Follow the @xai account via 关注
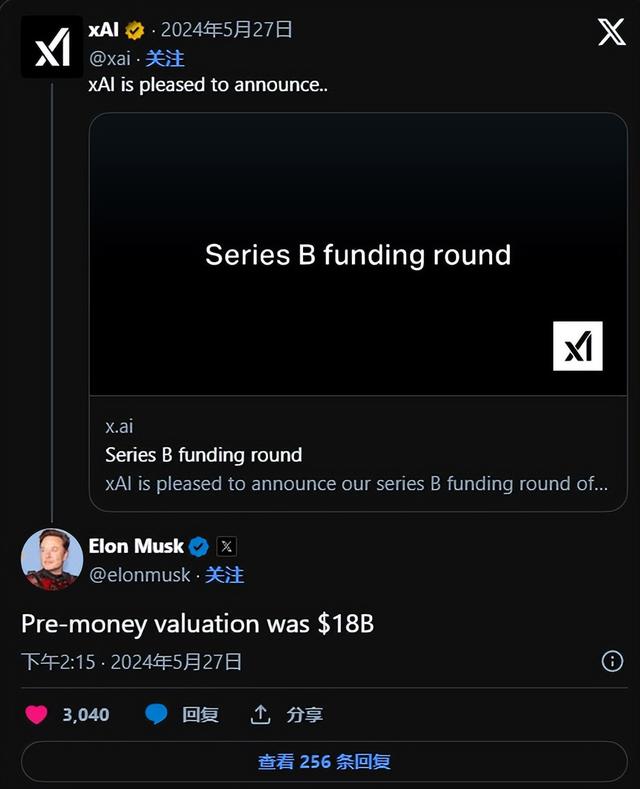Screen dimensions: 640x789 pos(165,58)
